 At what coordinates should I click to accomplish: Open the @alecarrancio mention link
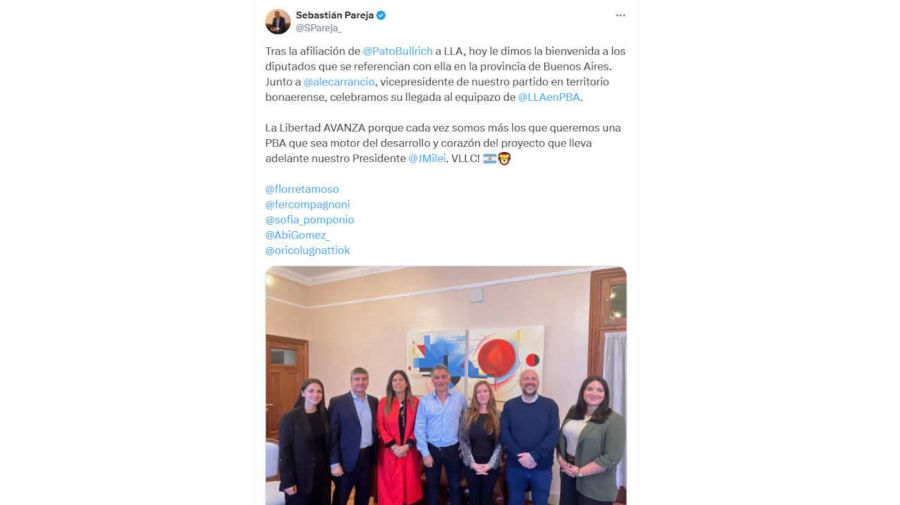[339, 82]
